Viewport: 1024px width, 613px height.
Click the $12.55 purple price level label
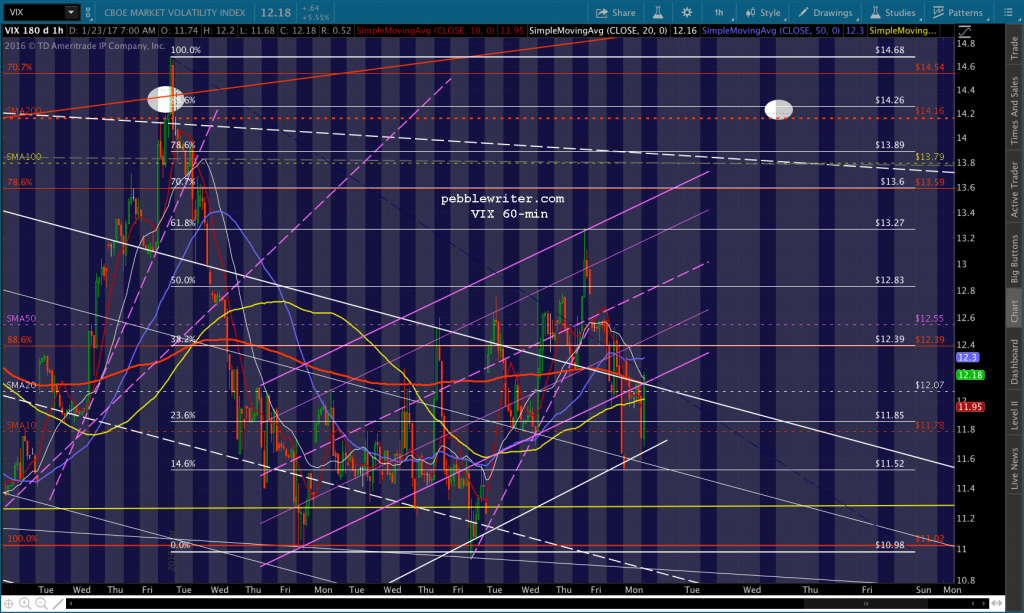tap(929, 319)
